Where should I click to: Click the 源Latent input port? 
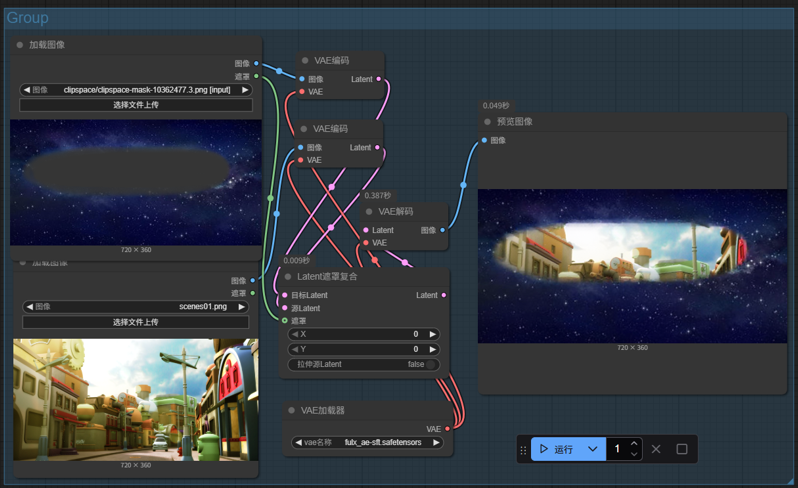(x=284, y=308)
